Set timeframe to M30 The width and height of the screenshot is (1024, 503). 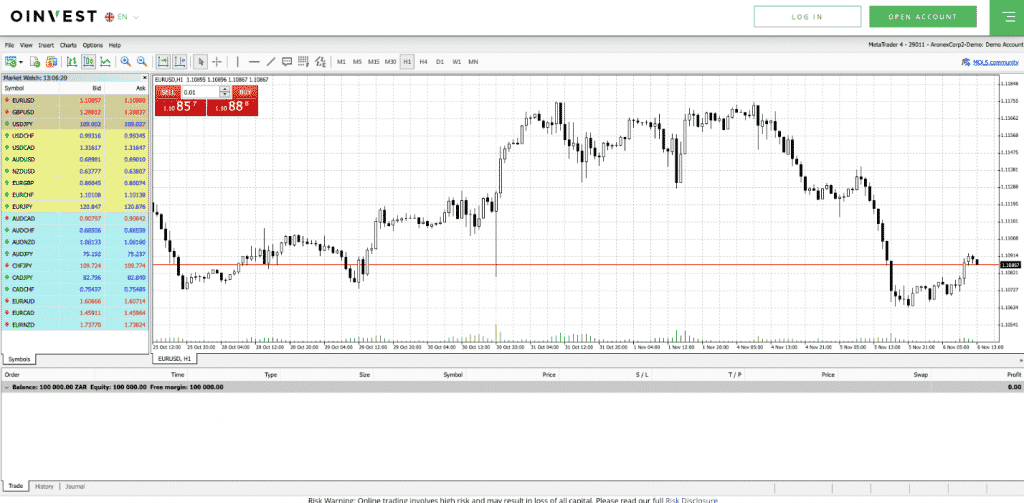point(391,61)
